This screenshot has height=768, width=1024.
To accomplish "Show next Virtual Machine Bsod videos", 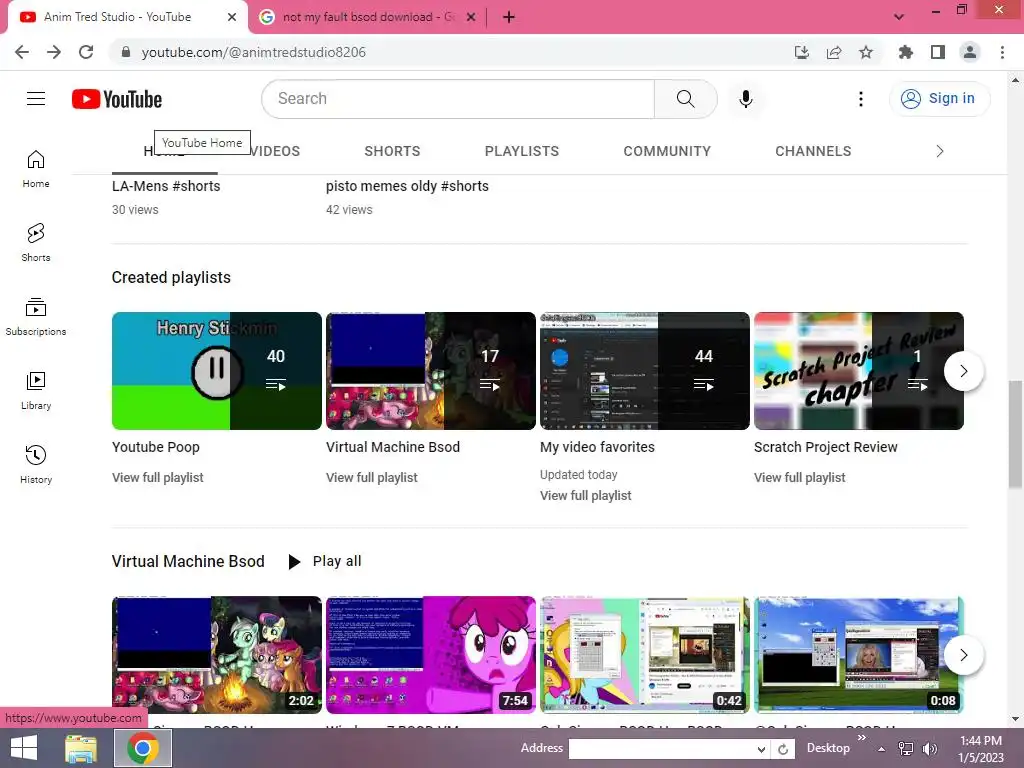I will point(963,655).
